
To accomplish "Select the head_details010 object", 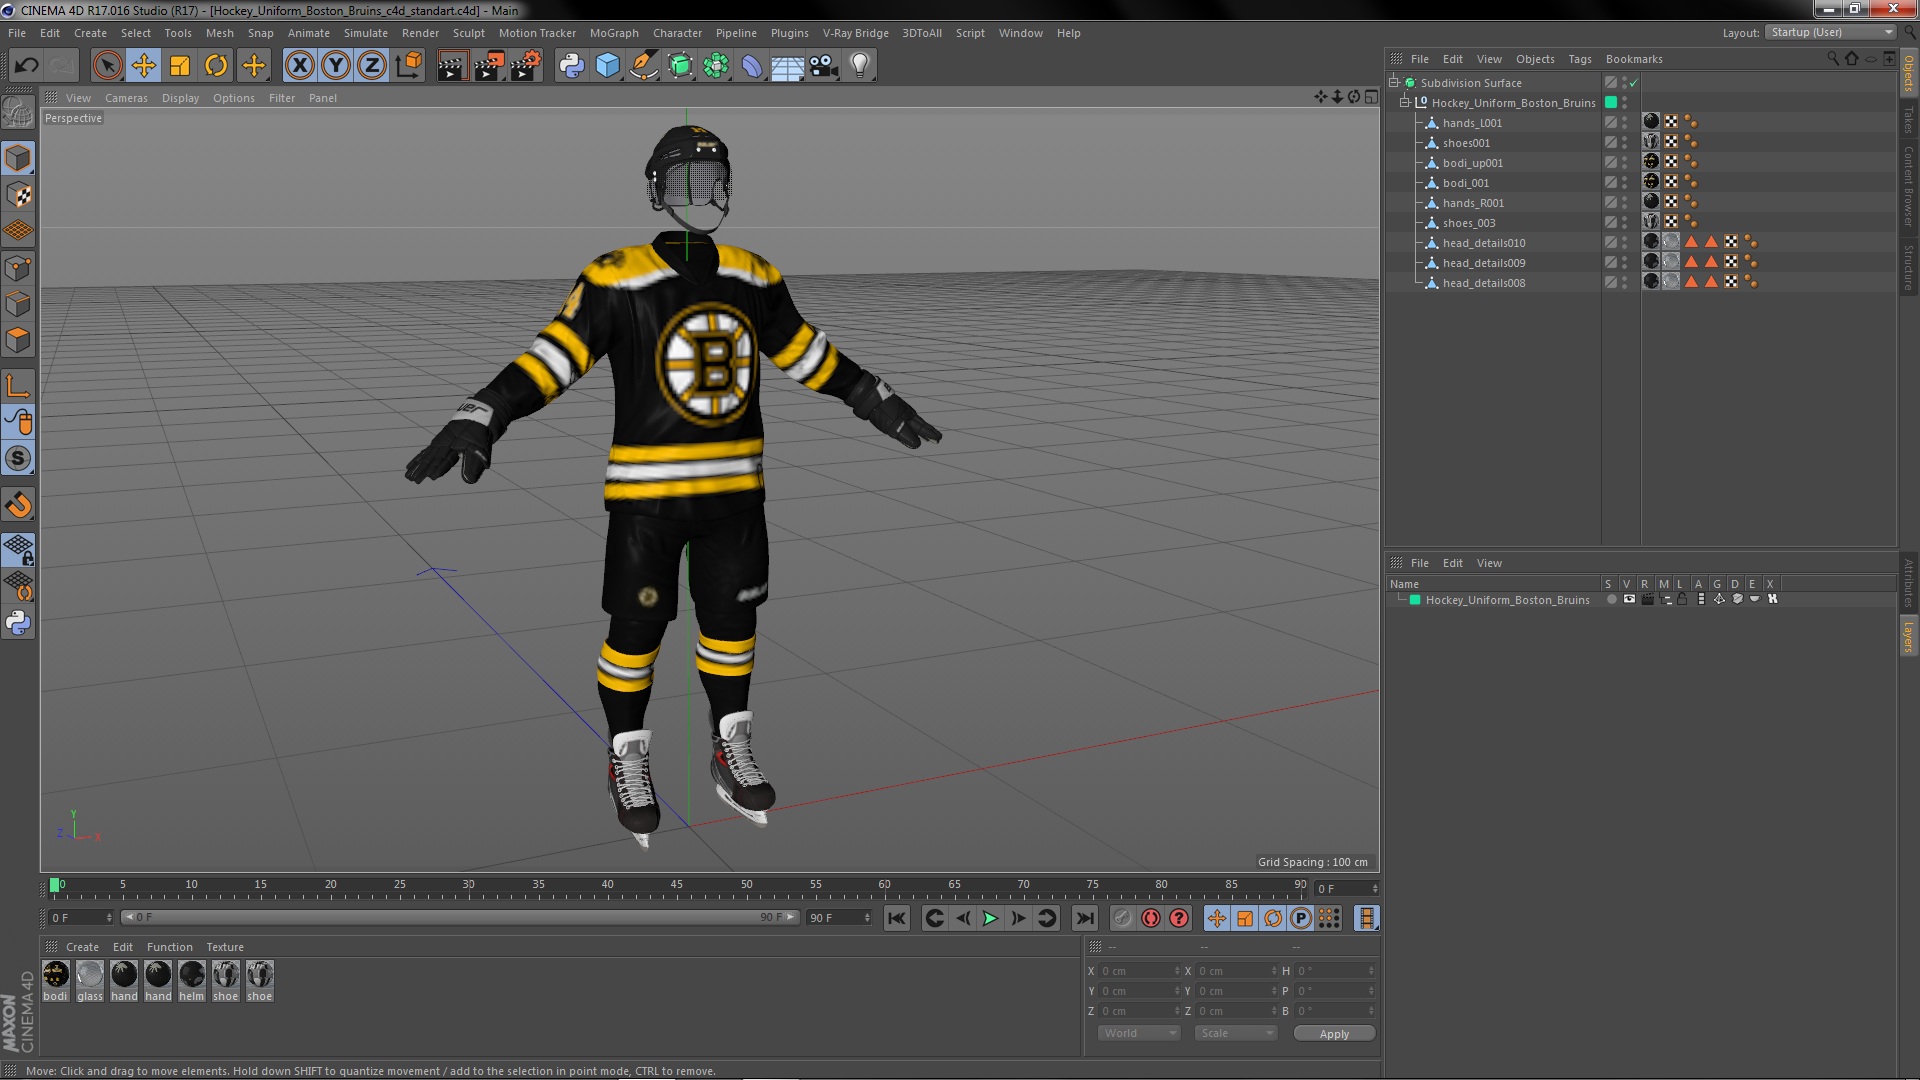I will [1483, 243].
